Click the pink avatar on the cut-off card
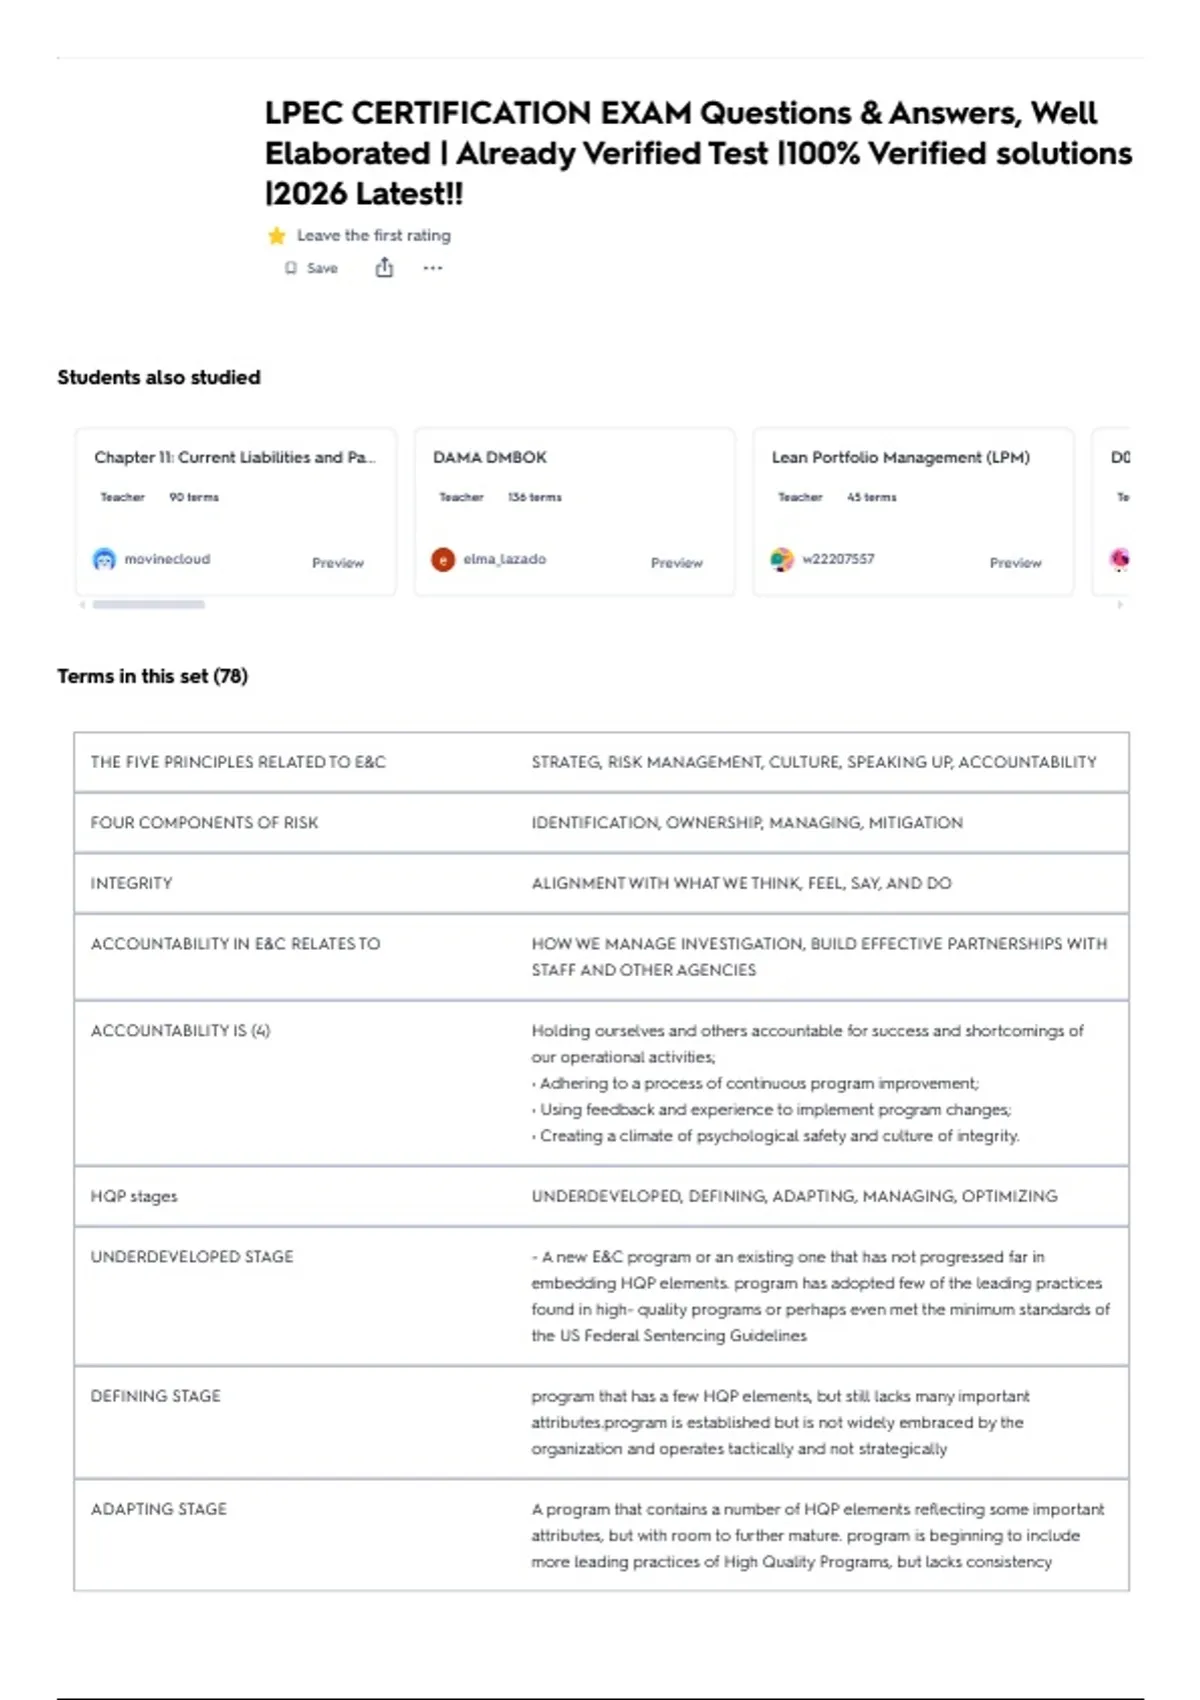1200x1700 pixels. point(1120,559)
